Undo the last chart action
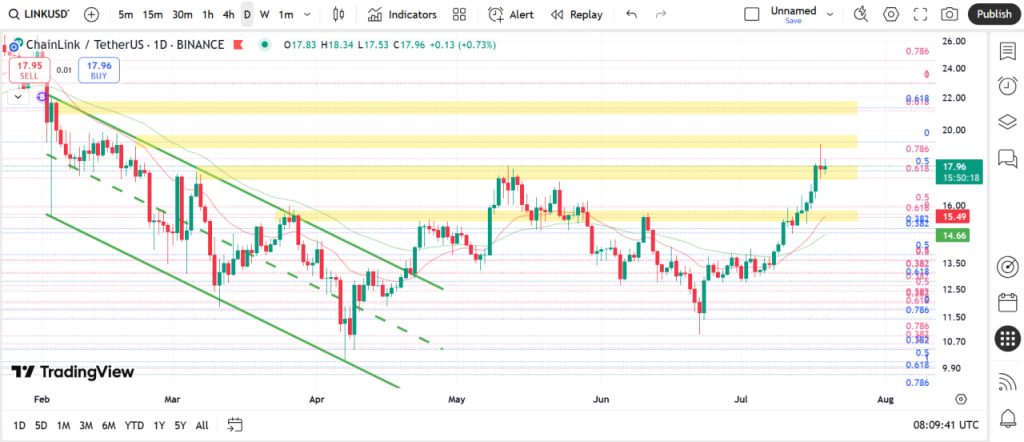 point(631,14)
